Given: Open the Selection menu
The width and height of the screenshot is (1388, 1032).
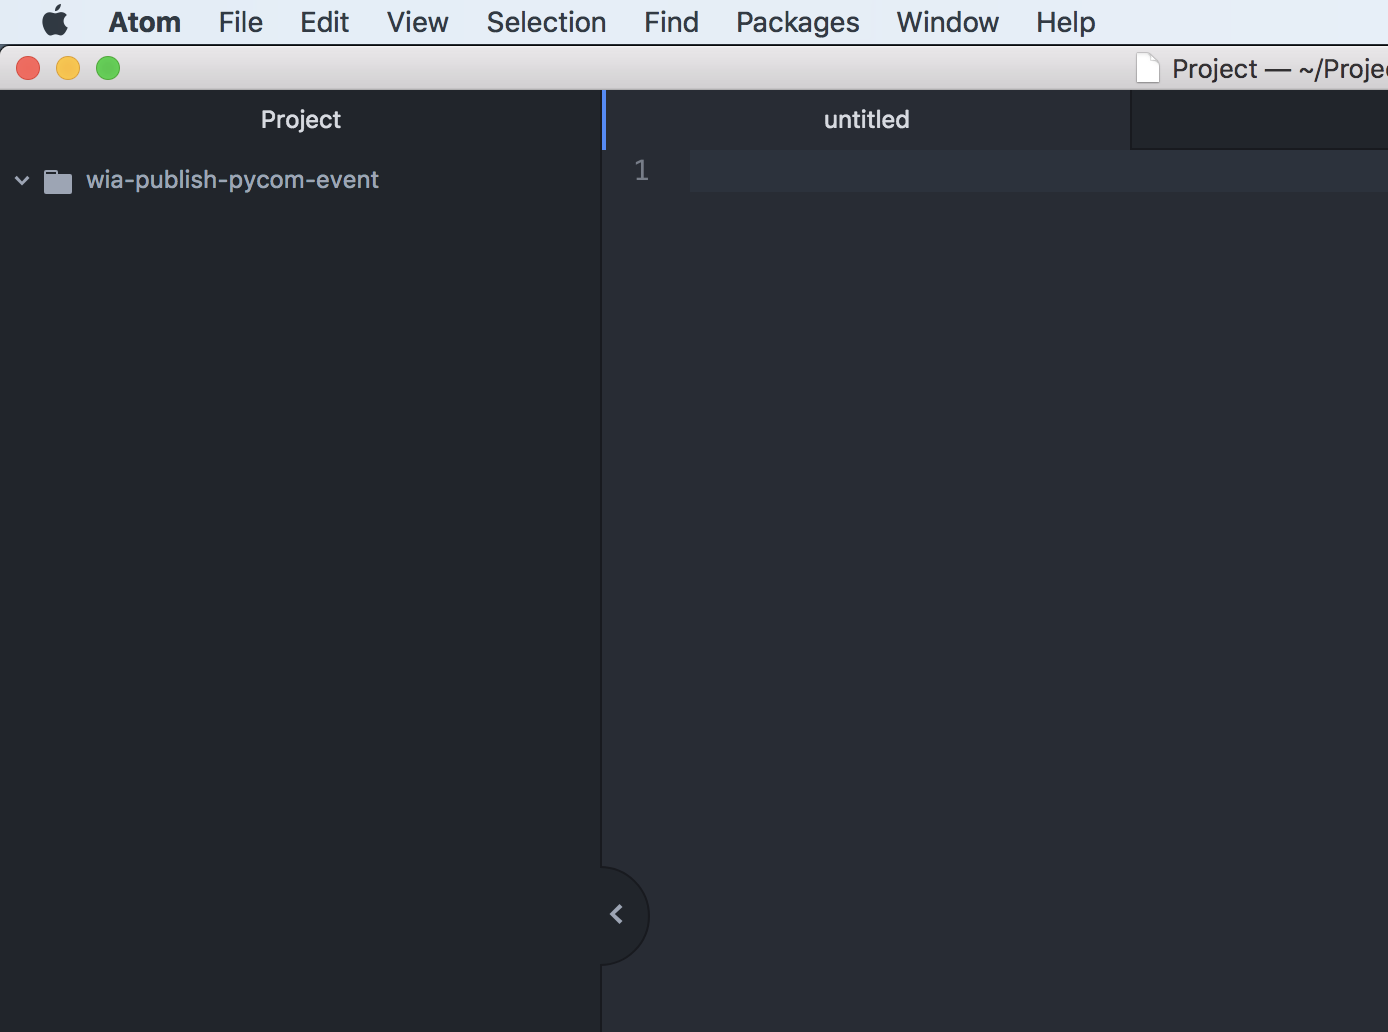Looking at the screenshot, I should pos(546,22).
